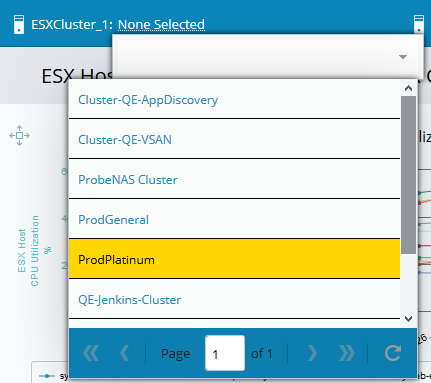Select Cluster-QE-VSAN from the list
431x383 pixels.
[234, 140]
